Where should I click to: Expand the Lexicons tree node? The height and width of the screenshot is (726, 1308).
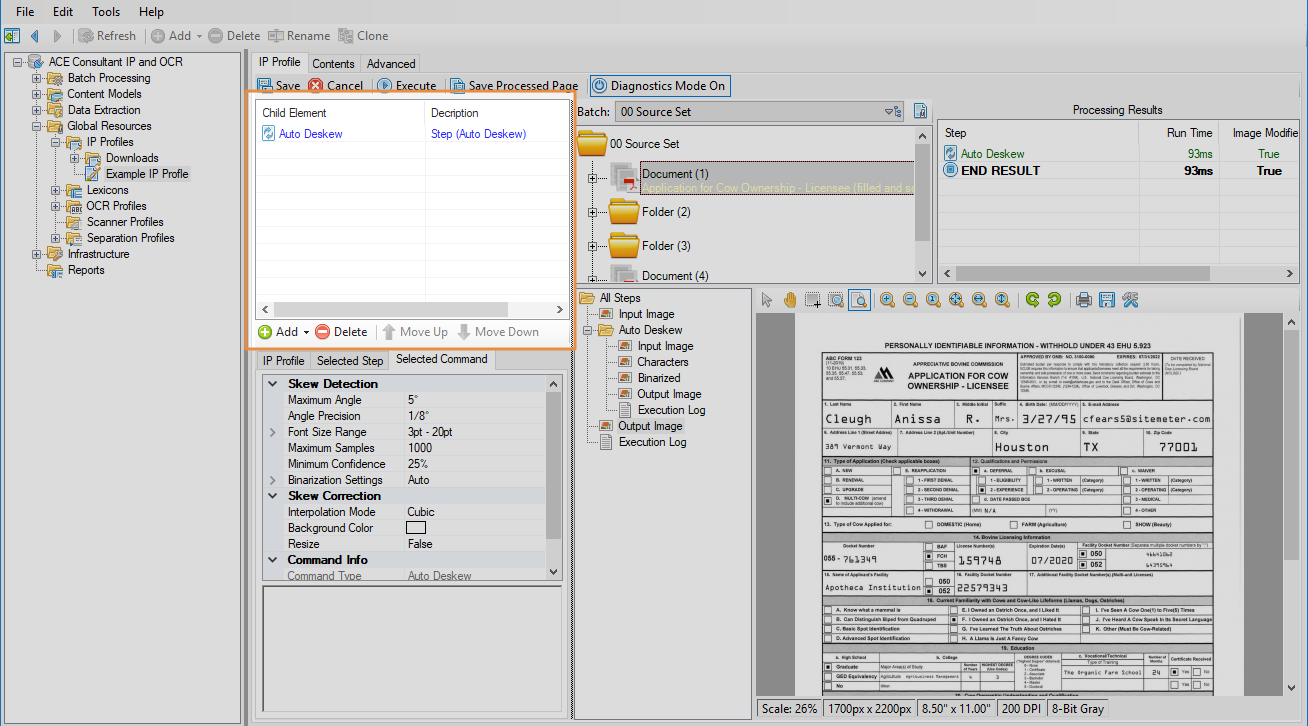coord(53,190)
